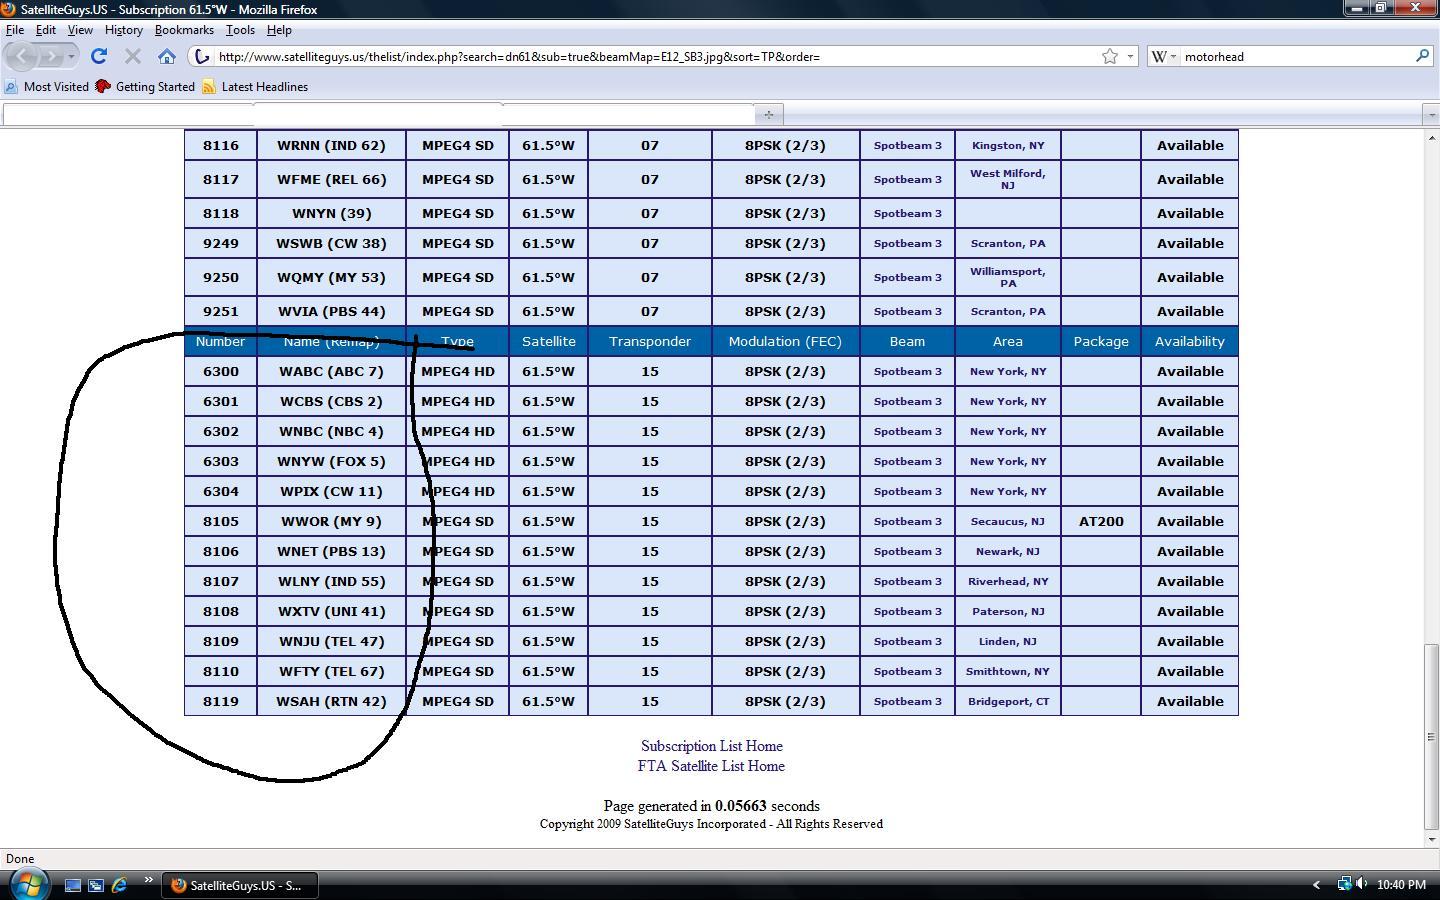The image size is (1440, 900).
Task: Open the Tools menu
Action: point(240,30)
